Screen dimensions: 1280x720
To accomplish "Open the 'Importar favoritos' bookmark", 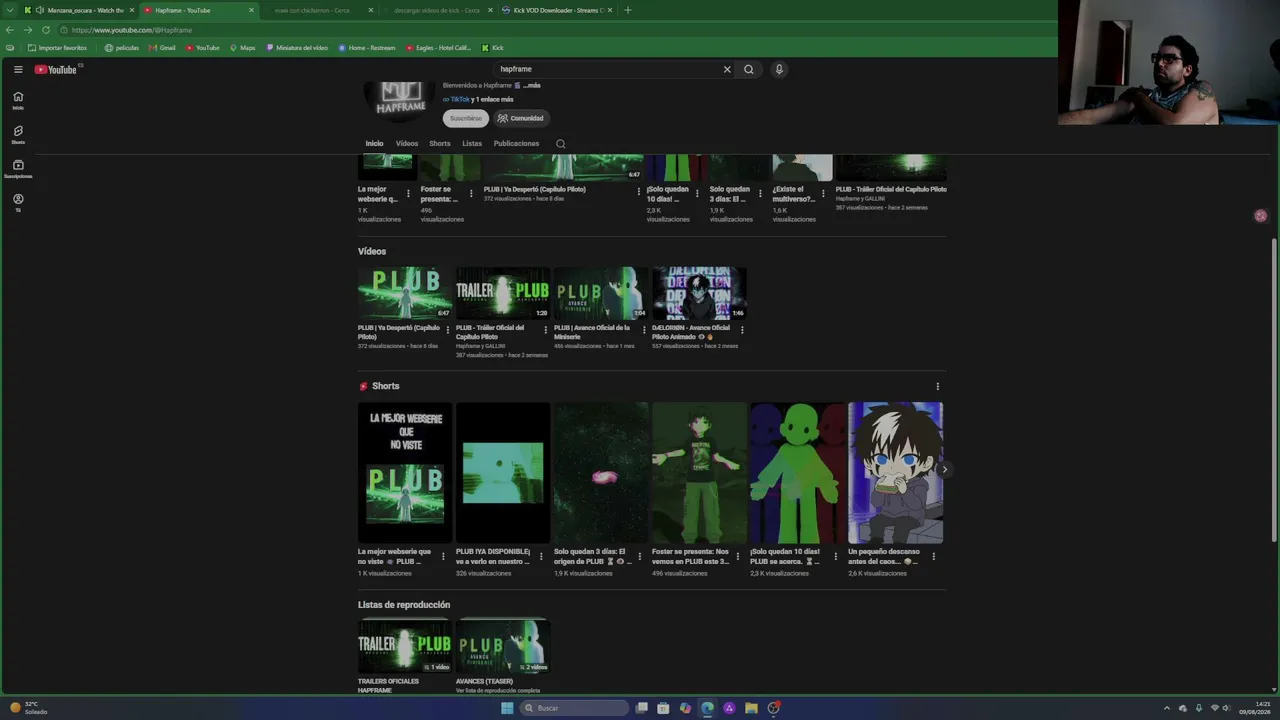I will [x=57, y=48].
